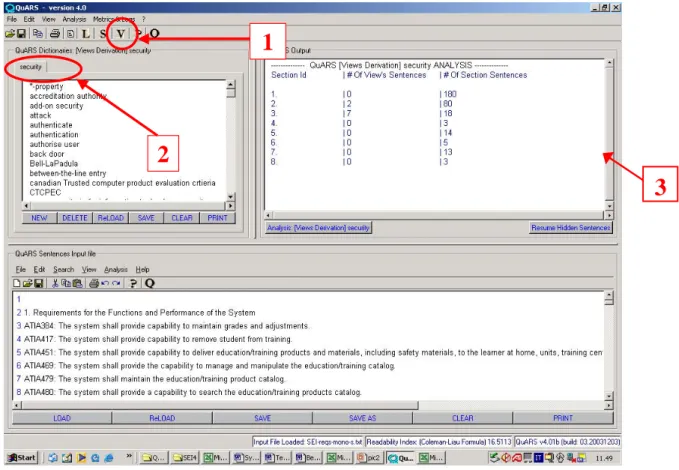Click the SAVE AS button
This screenshot has height=470, width=679.
pyautogui.click(x=362, y=418)
